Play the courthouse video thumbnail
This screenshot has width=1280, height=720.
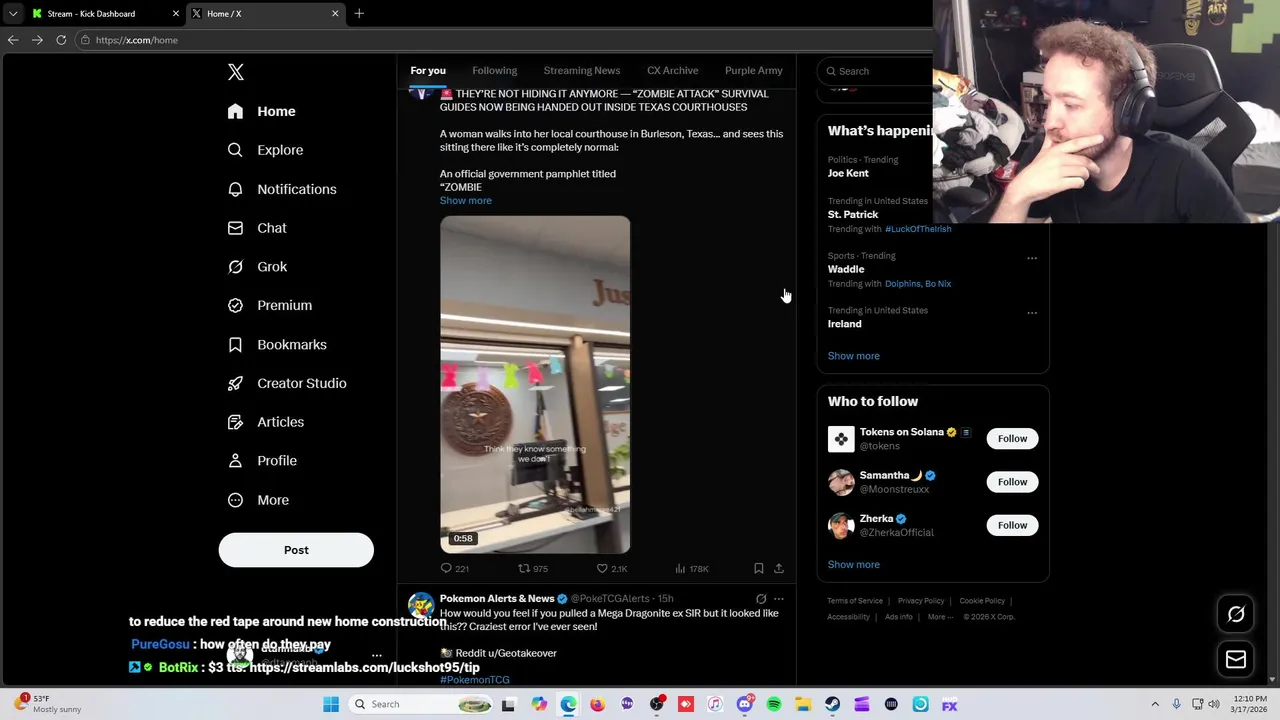[x=535, y=385]
